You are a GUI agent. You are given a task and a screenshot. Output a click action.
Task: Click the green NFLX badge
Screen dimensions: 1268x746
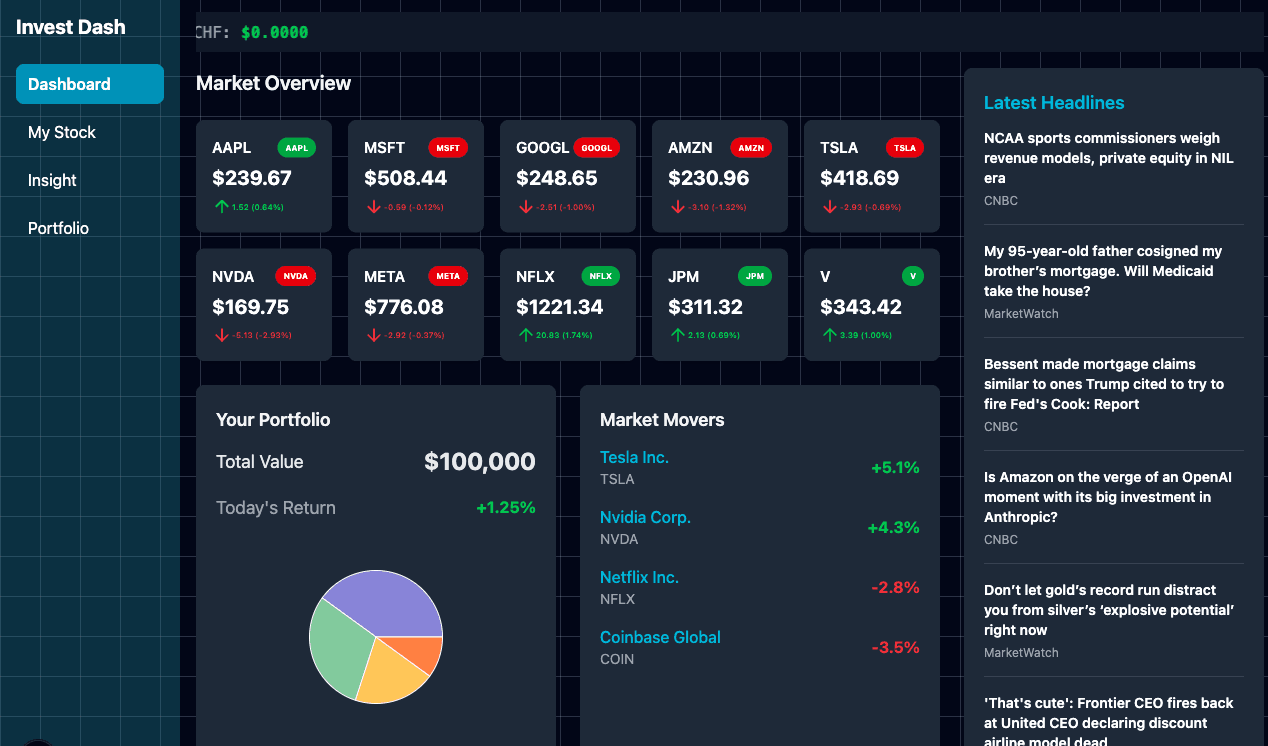tap(601, 276)
